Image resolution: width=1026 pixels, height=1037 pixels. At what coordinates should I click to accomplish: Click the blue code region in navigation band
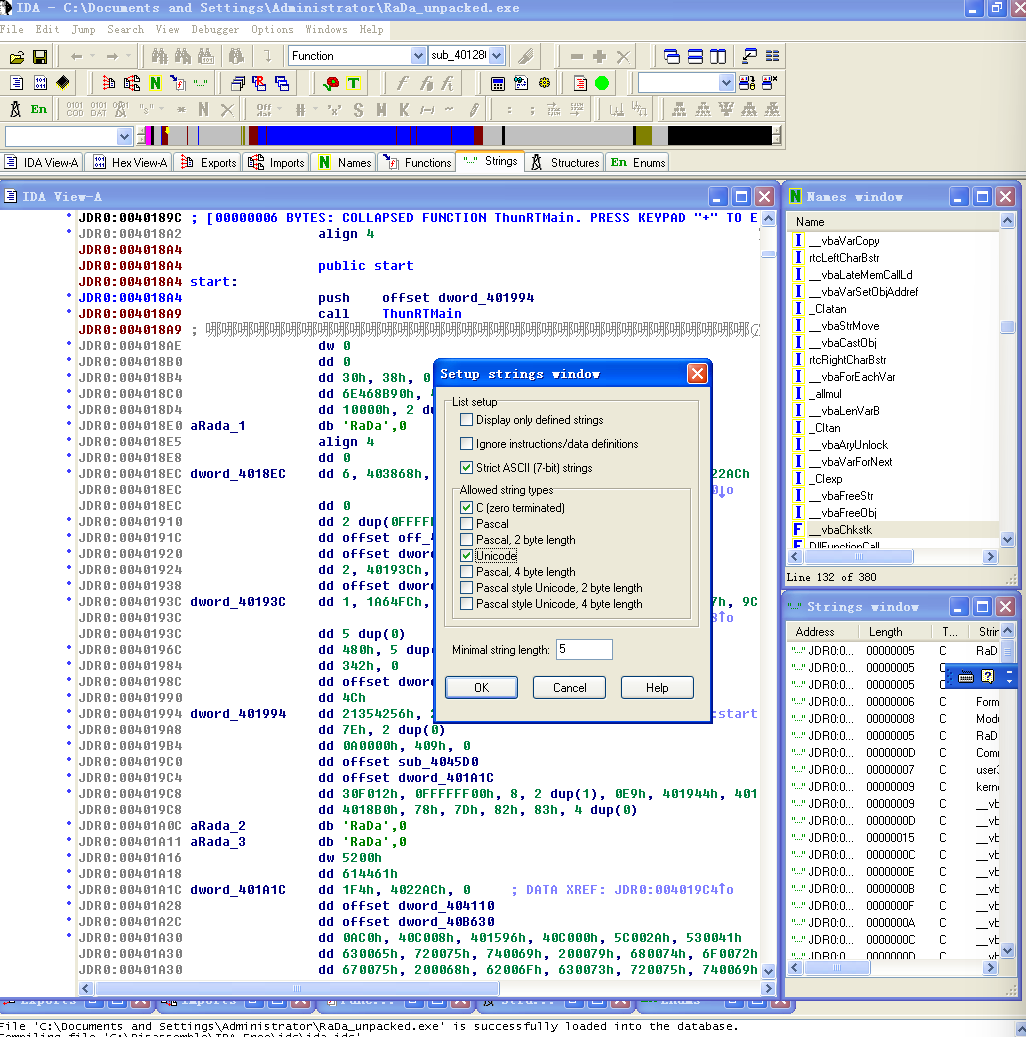364,136
